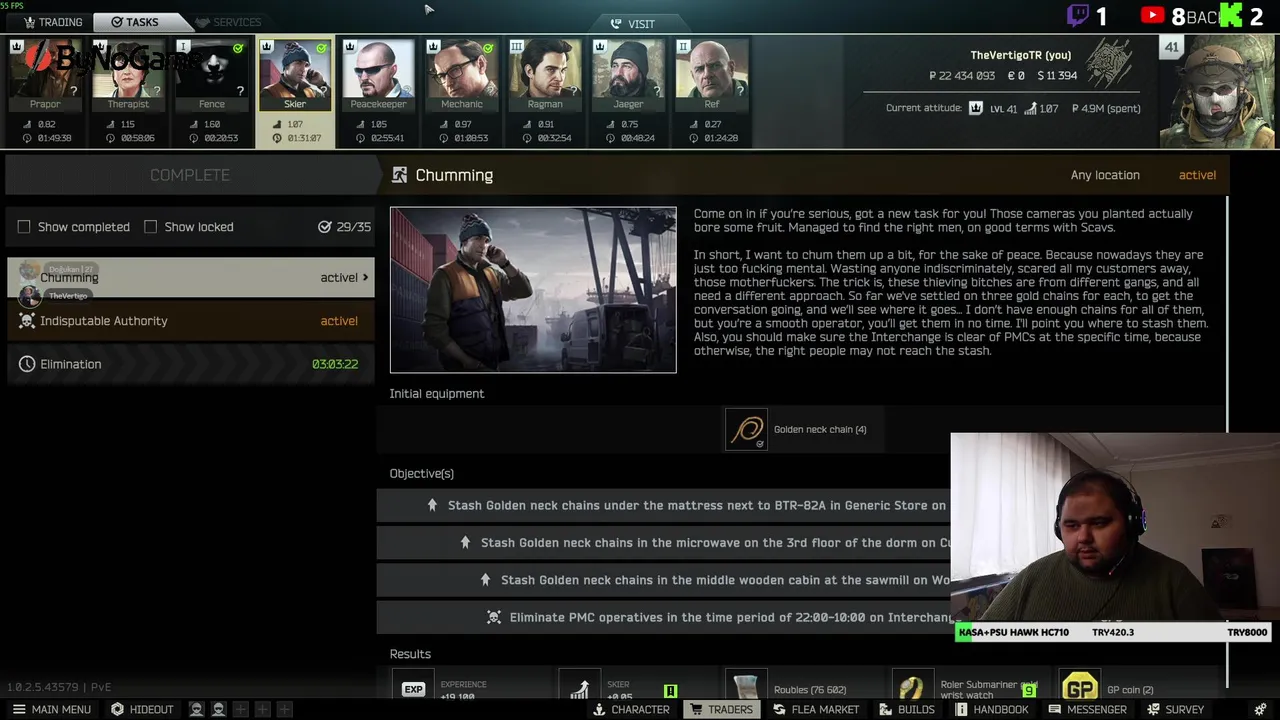Select trader Jaeger portrait
1280x720 pixels.
pyautogui.click(x=628, y=76)
